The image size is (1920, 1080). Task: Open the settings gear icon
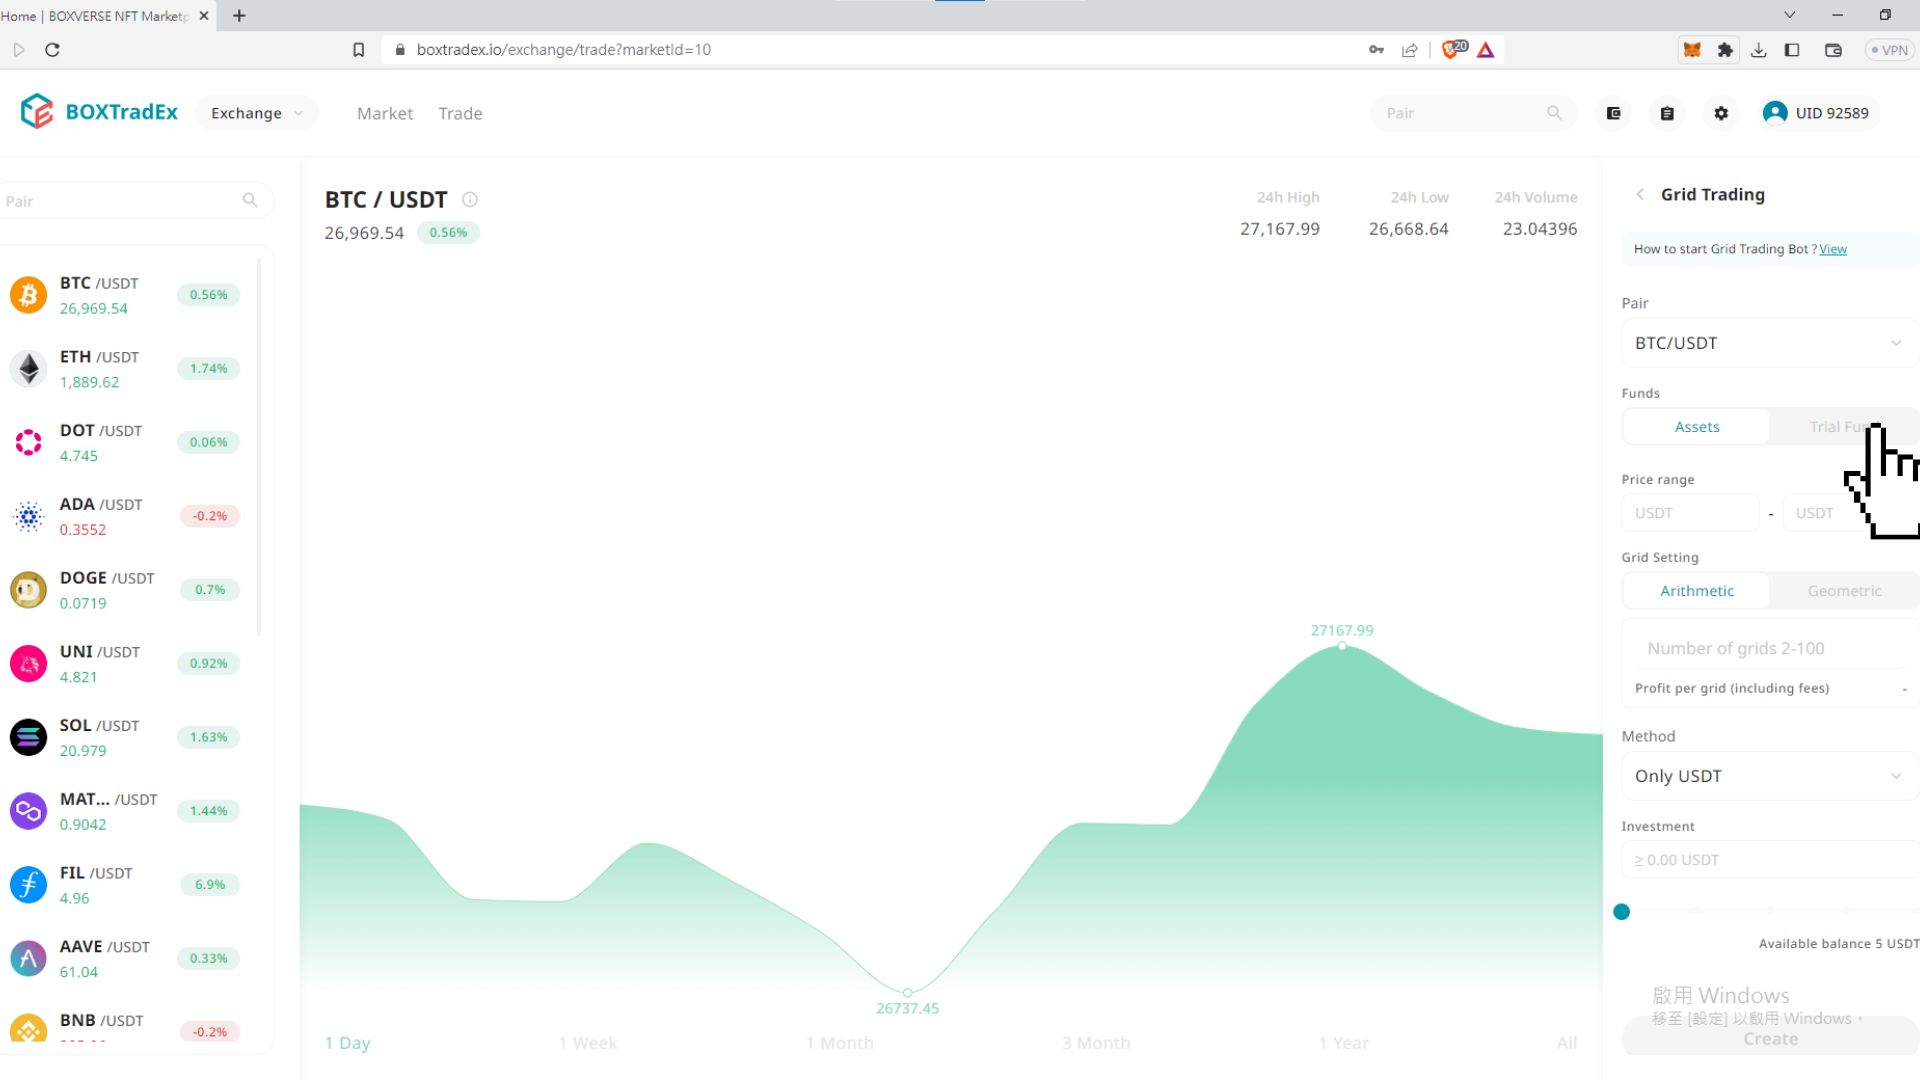coord(1721,113)
